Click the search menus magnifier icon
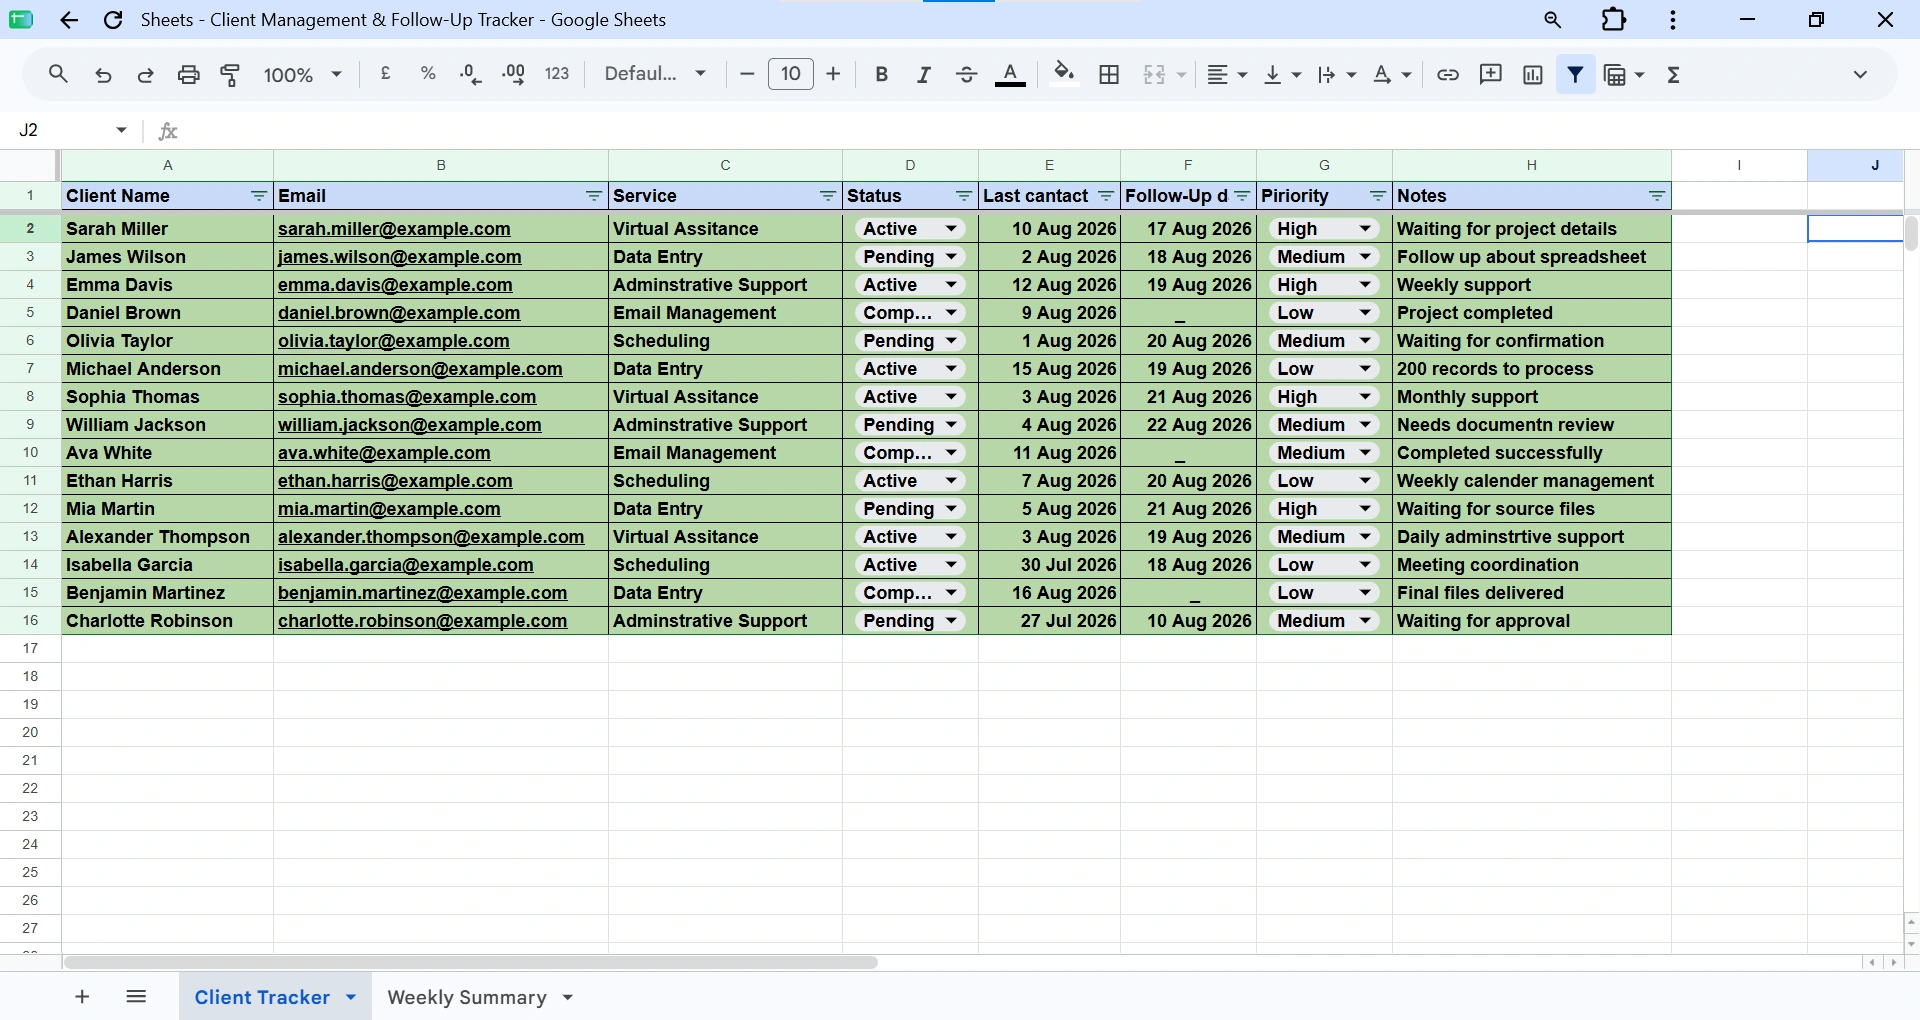Viewport: 1920px width, 1020px height. (x=58, y=74)
